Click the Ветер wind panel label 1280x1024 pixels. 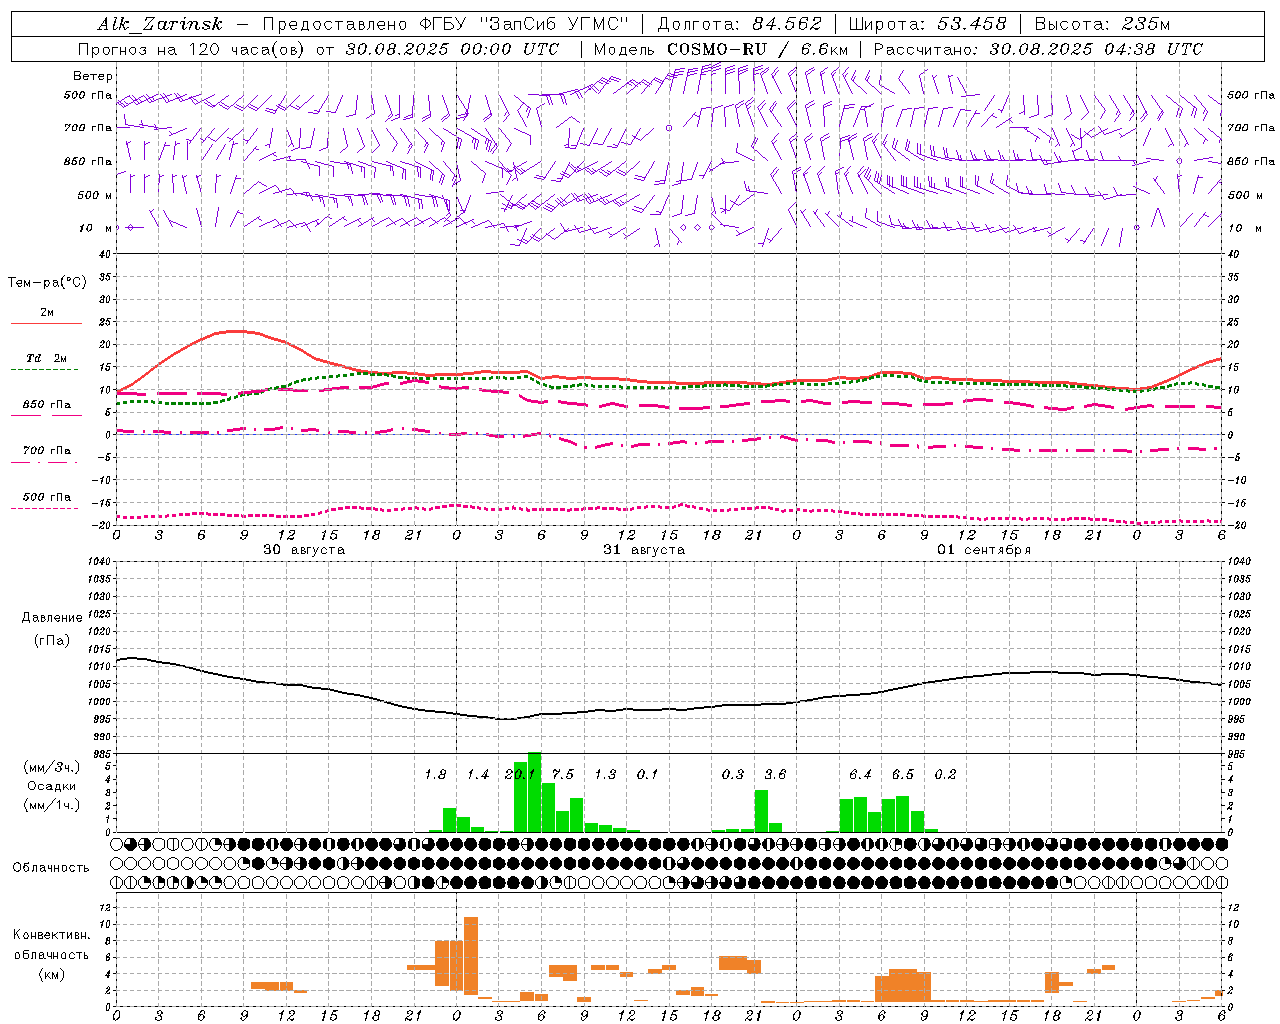pos(93,76)
